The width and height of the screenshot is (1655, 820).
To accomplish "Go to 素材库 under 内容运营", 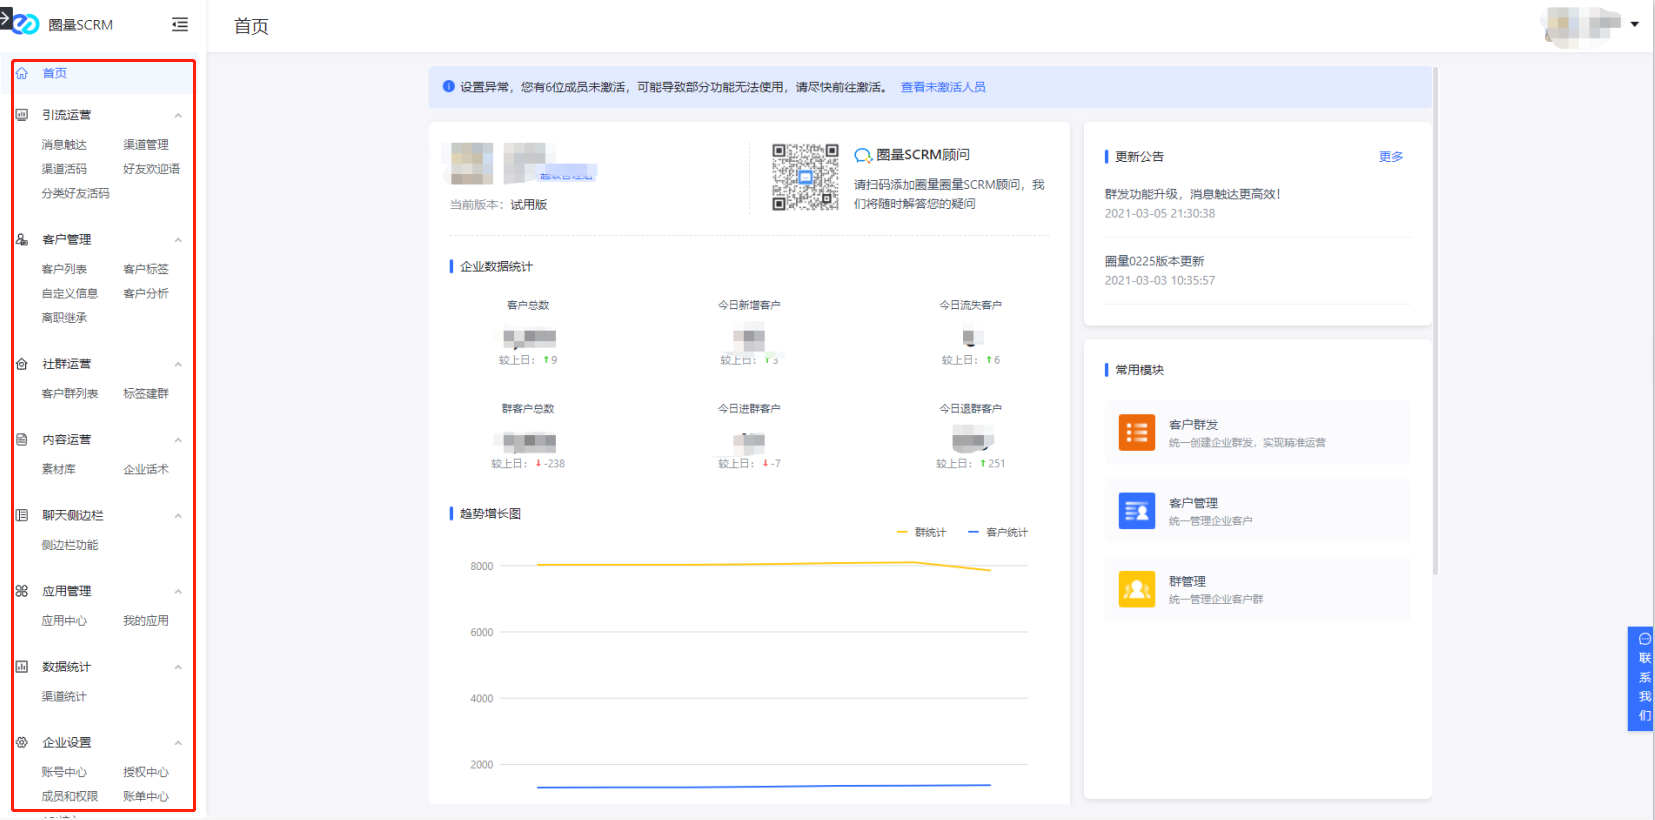I will [x=58, y=469].
